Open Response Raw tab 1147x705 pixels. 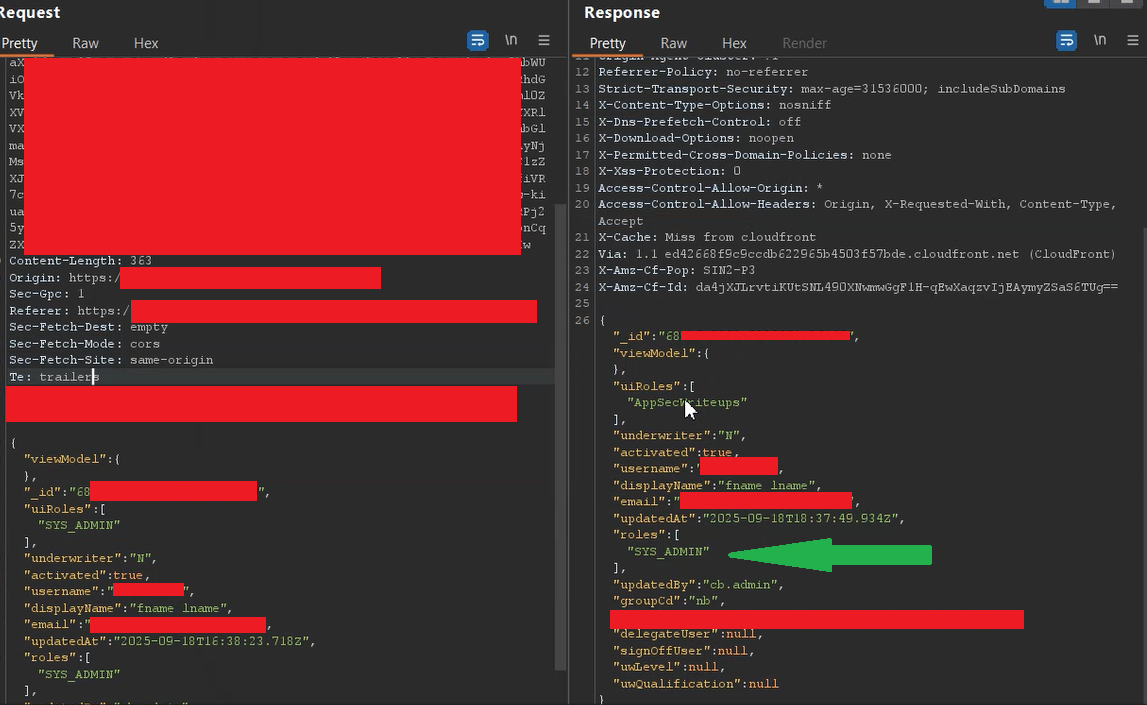coord(673,43)
